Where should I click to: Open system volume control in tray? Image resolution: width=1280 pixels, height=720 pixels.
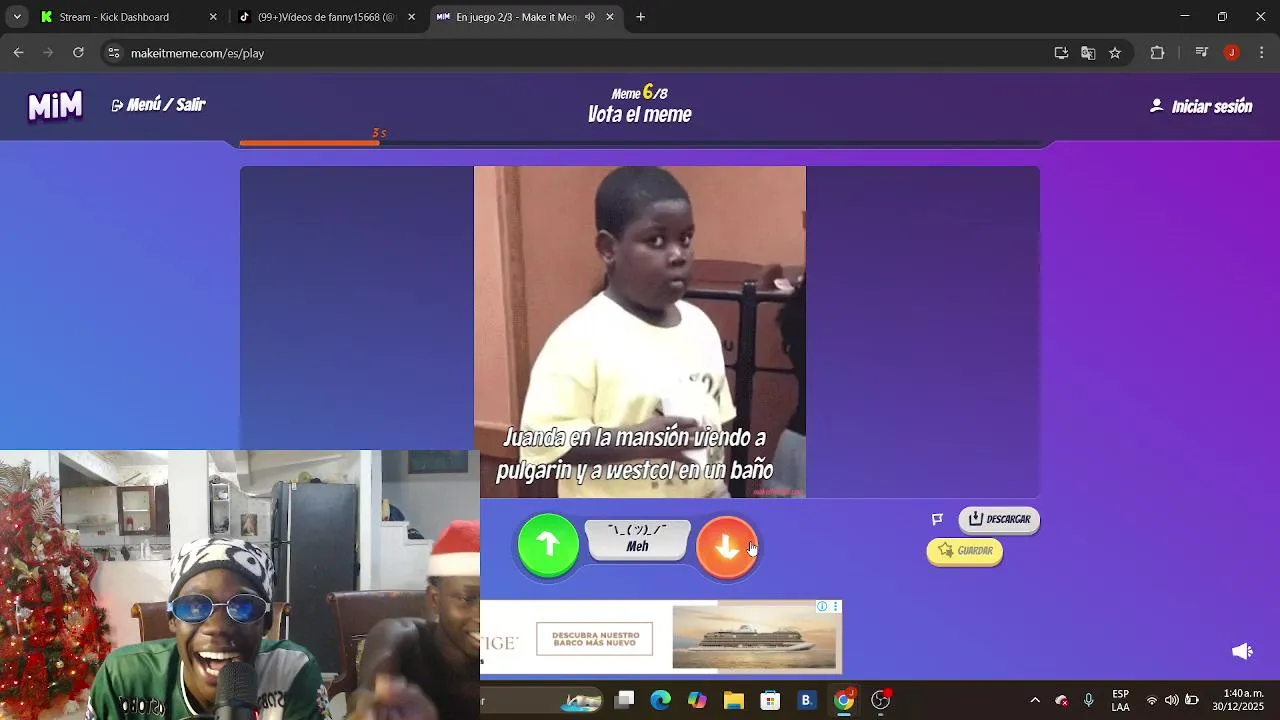coord(1172,700)
